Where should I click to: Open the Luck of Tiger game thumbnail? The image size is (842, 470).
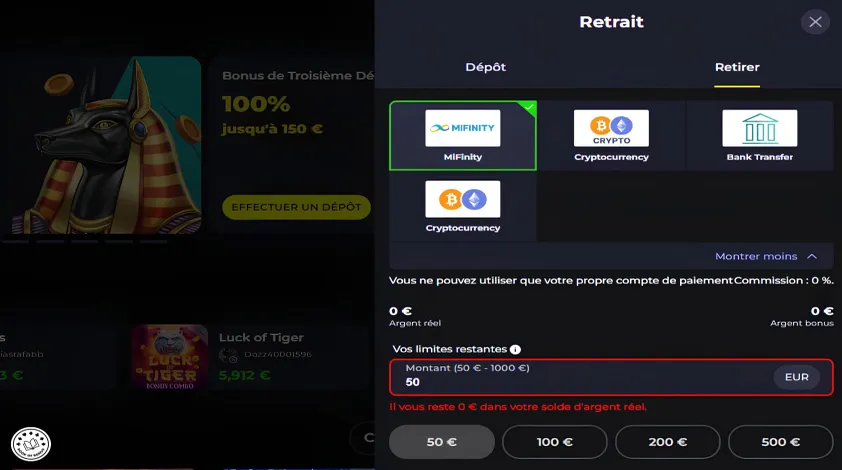pyautogui.click(x=170, y=356)
